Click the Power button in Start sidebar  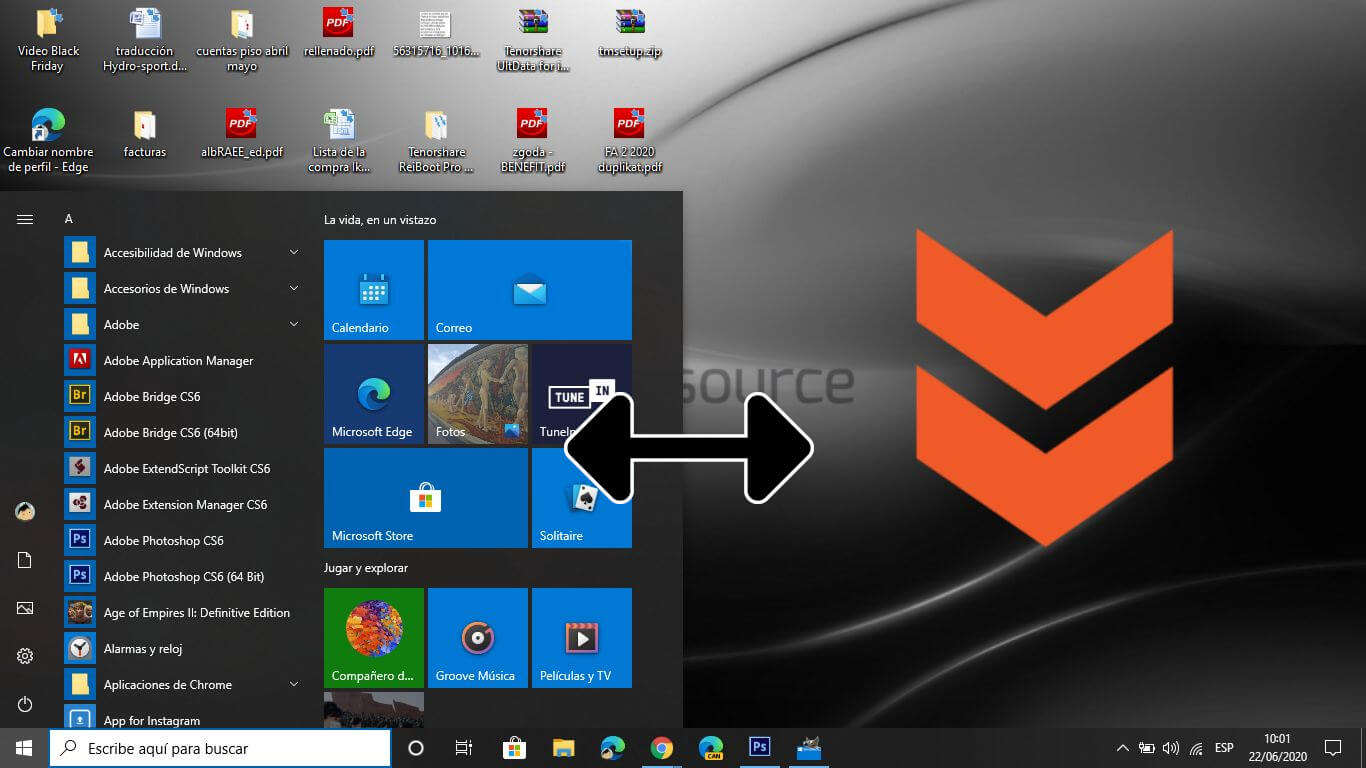25,704
